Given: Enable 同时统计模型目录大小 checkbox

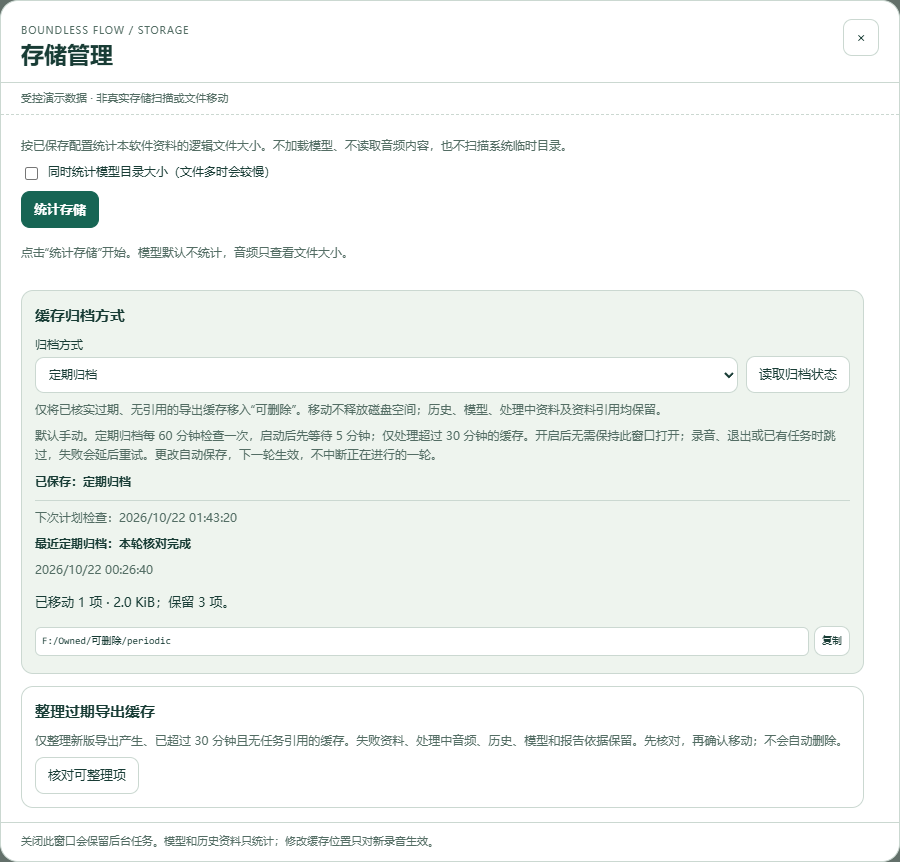Looking at the screenshot, I should 32,173.
